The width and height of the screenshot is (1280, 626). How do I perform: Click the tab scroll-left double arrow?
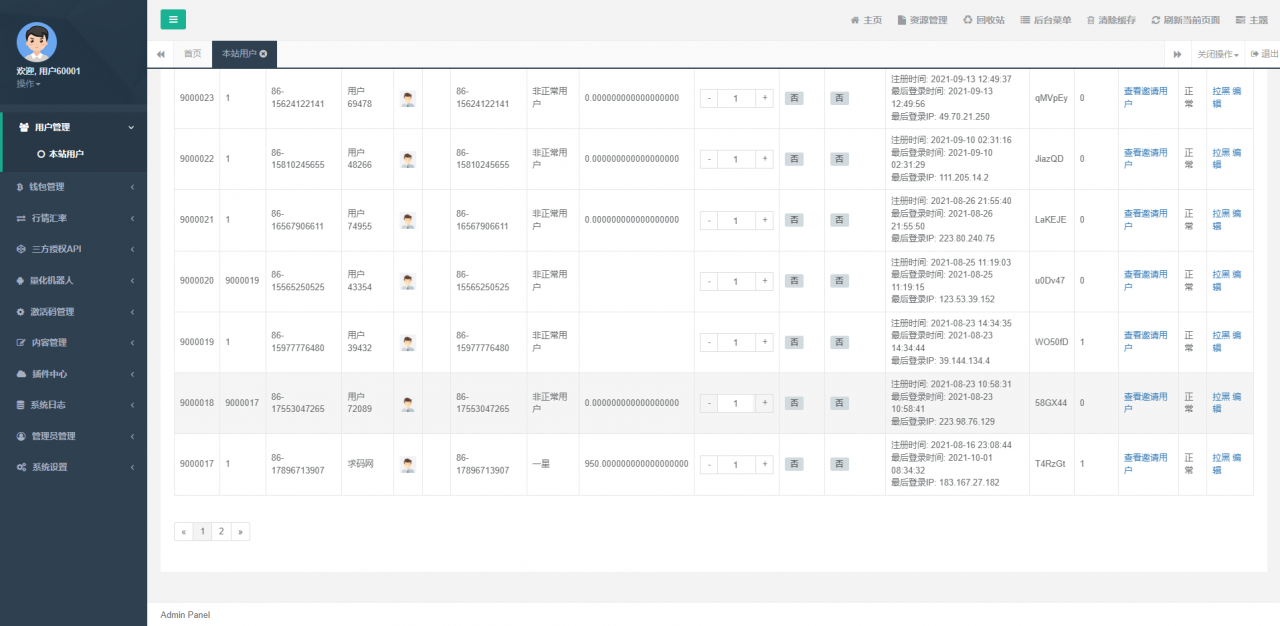tap(161, 54)
